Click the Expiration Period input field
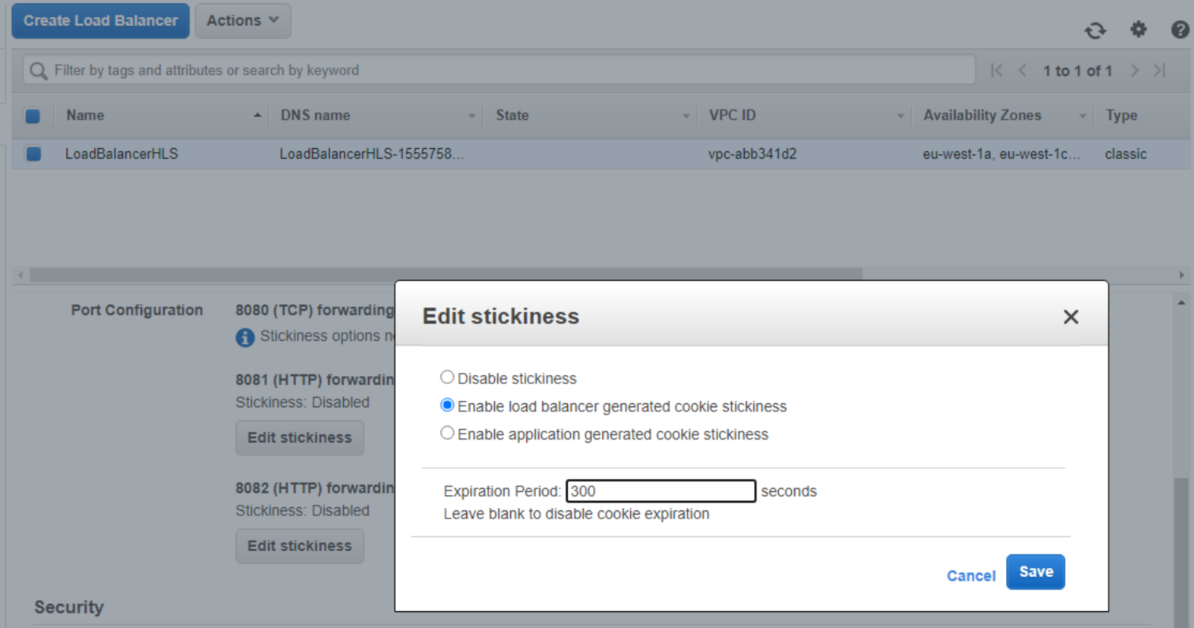The height and width of the screenshot is (628, 1194). click(x=661, y=491)
